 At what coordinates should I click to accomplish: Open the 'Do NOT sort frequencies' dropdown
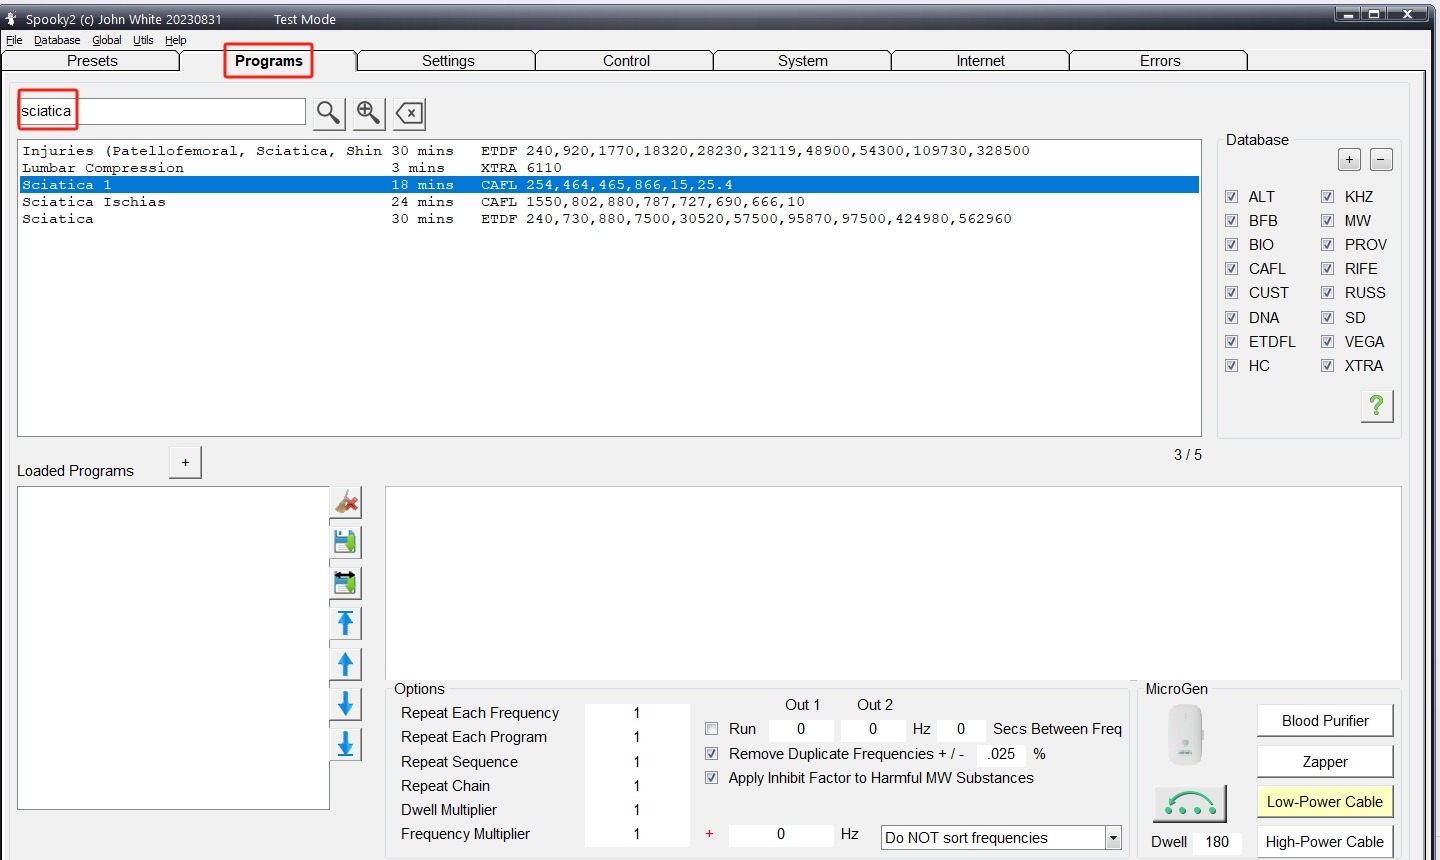1113,838
